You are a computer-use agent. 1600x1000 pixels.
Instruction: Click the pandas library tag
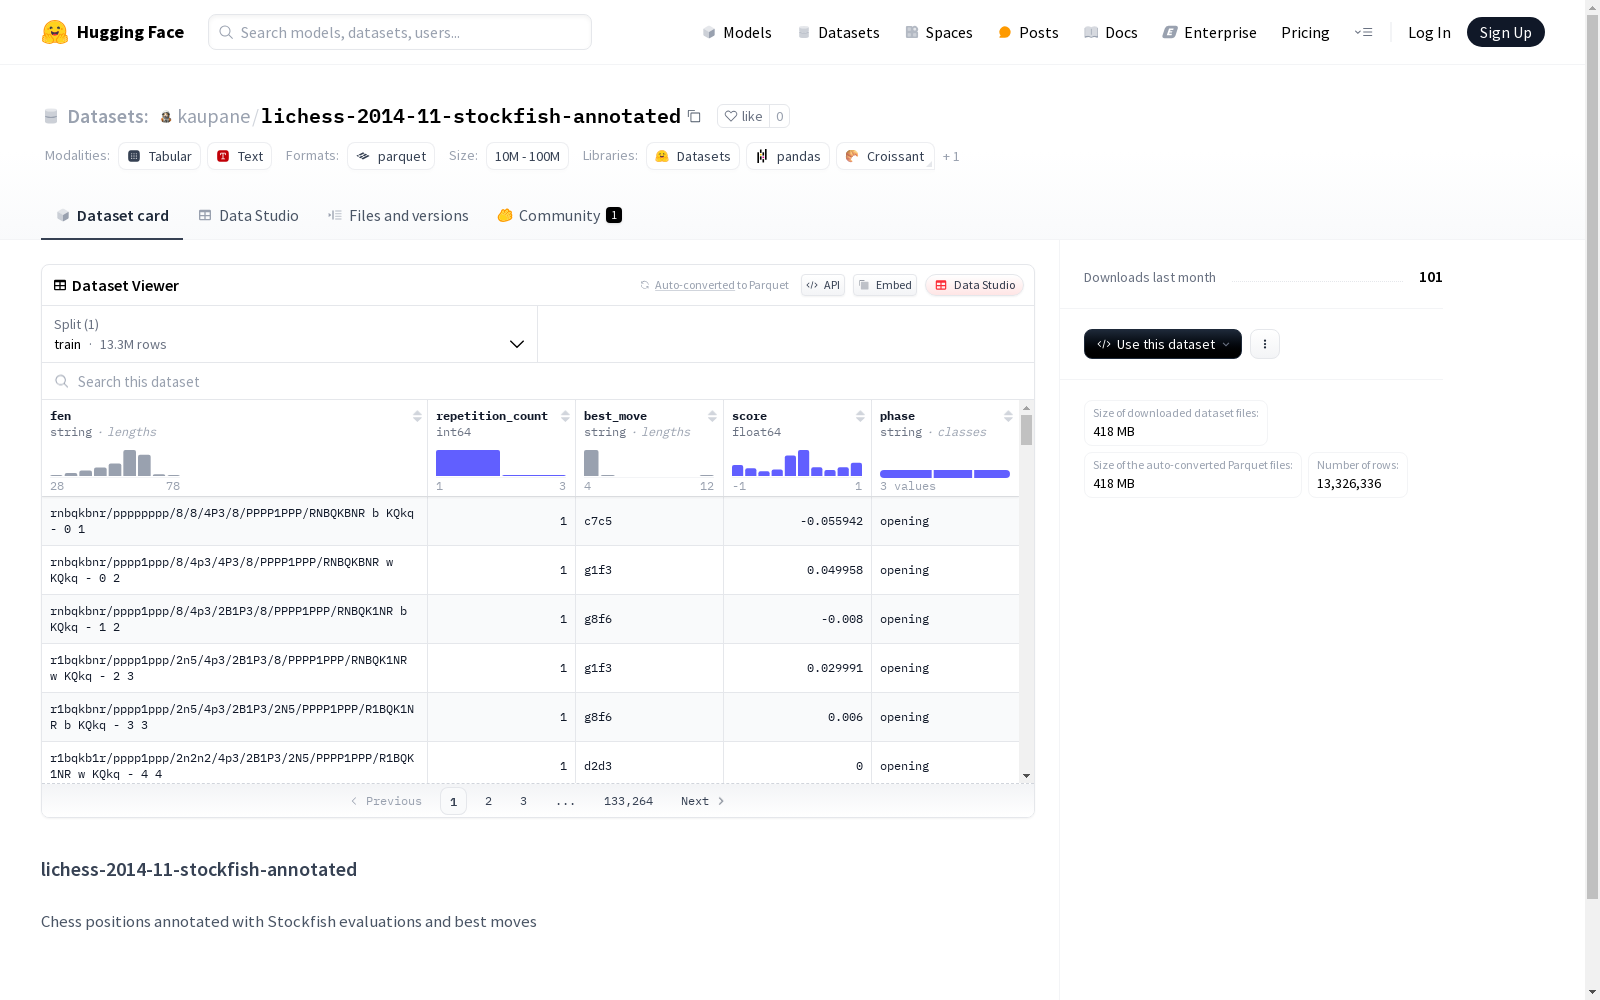coord(788,156)
